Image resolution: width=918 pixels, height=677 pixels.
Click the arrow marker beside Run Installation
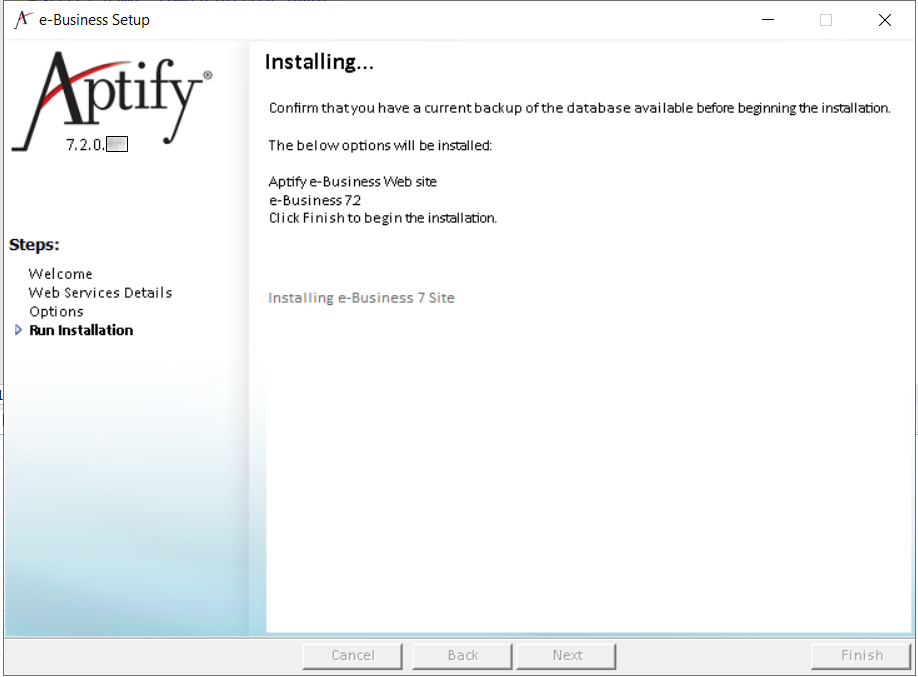[x=18, y=330]
